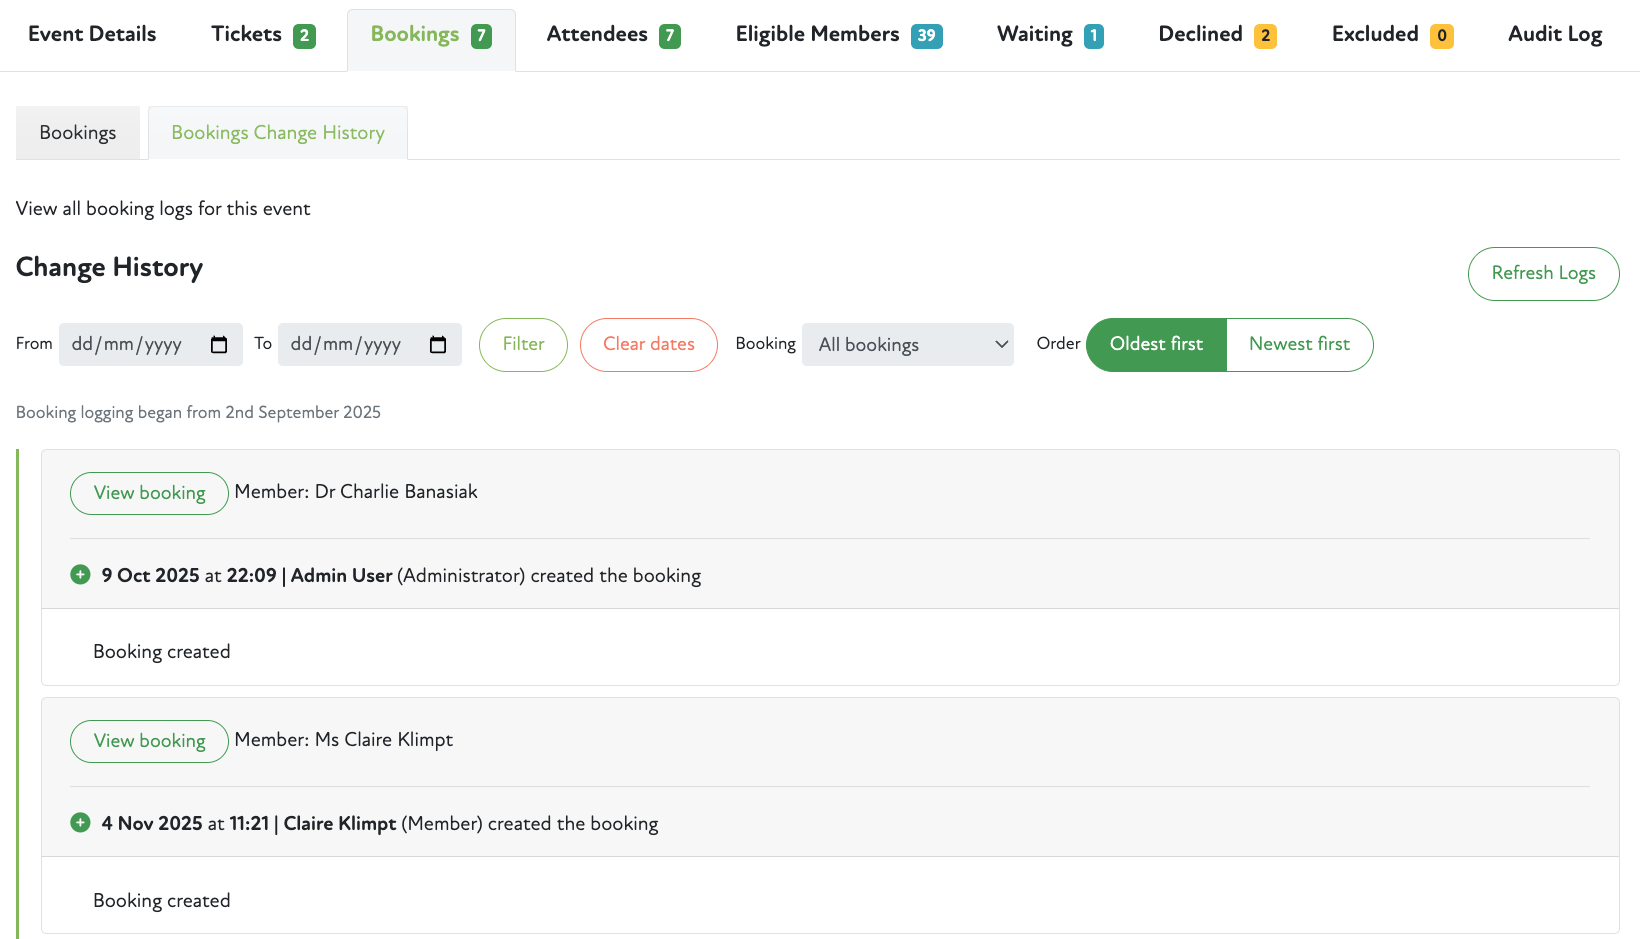Image resolution: width=1640 pixels, height=939 pixels.
Task: Select Oldest first ordering
Action: pos(1156,344)
